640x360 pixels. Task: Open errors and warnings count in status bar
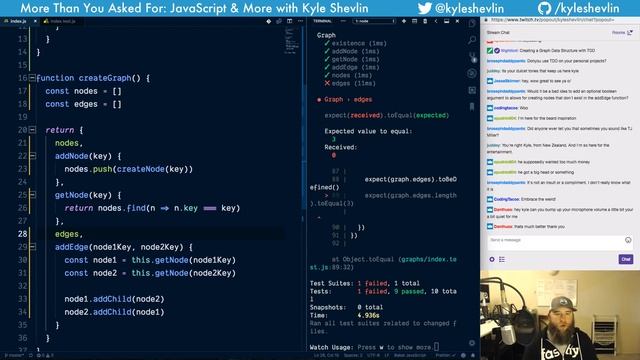tap(46, 356)
